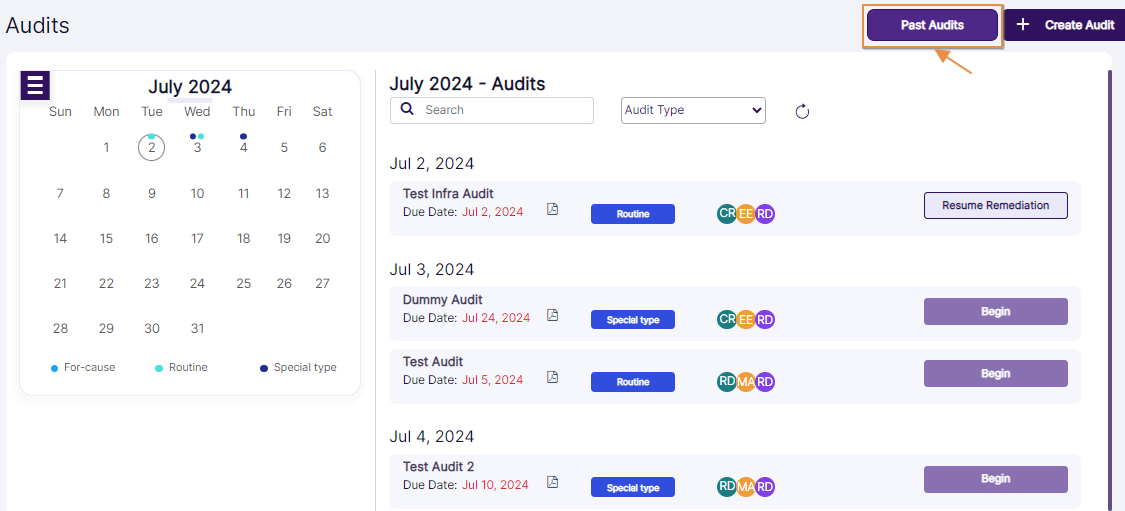Click the Jul 3, 2024 section heading

(432, 269)
